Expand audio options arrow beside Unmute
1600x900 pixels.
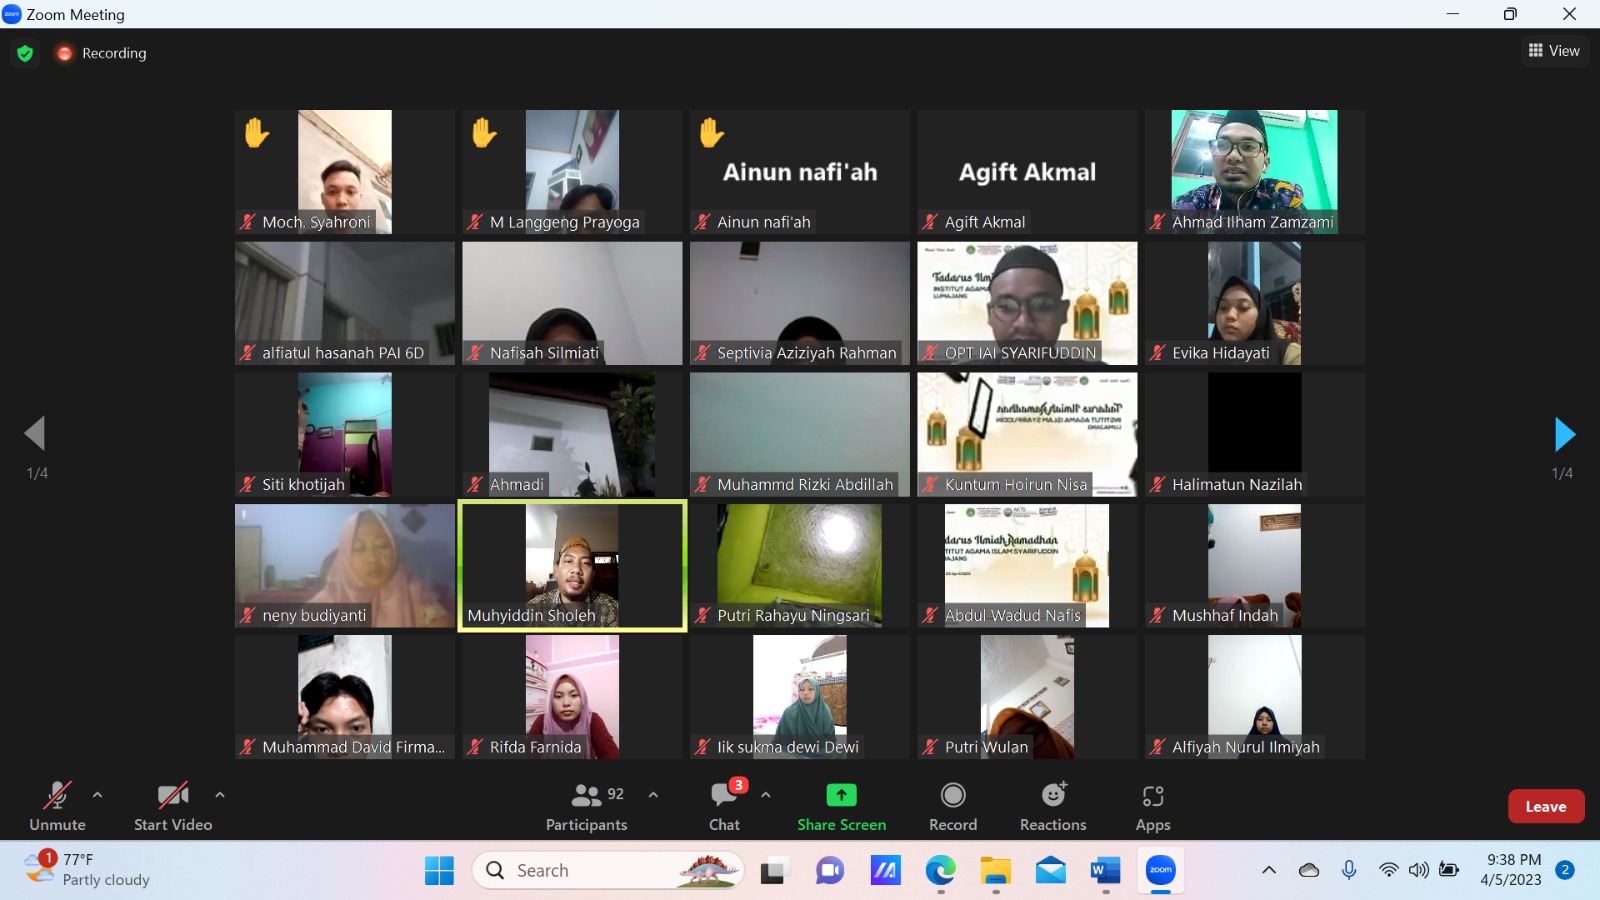pos(97,795)
